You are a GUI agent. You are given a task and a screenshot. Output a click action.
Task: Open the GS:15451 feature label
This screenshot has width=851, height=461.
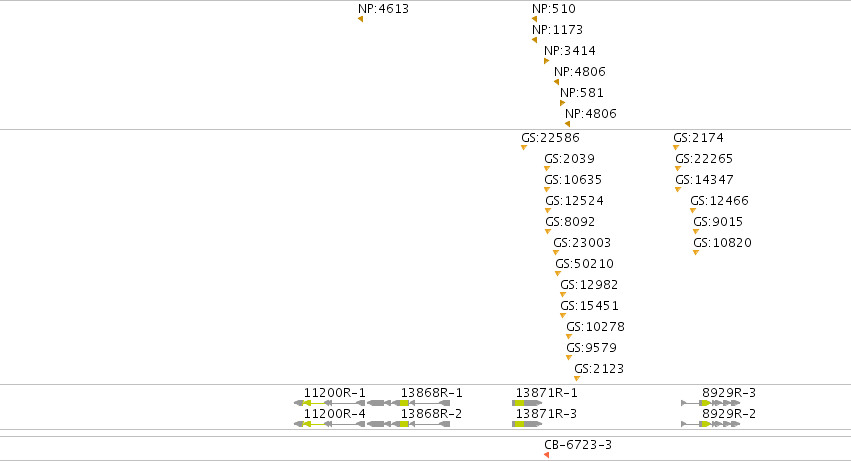point(589,306)
